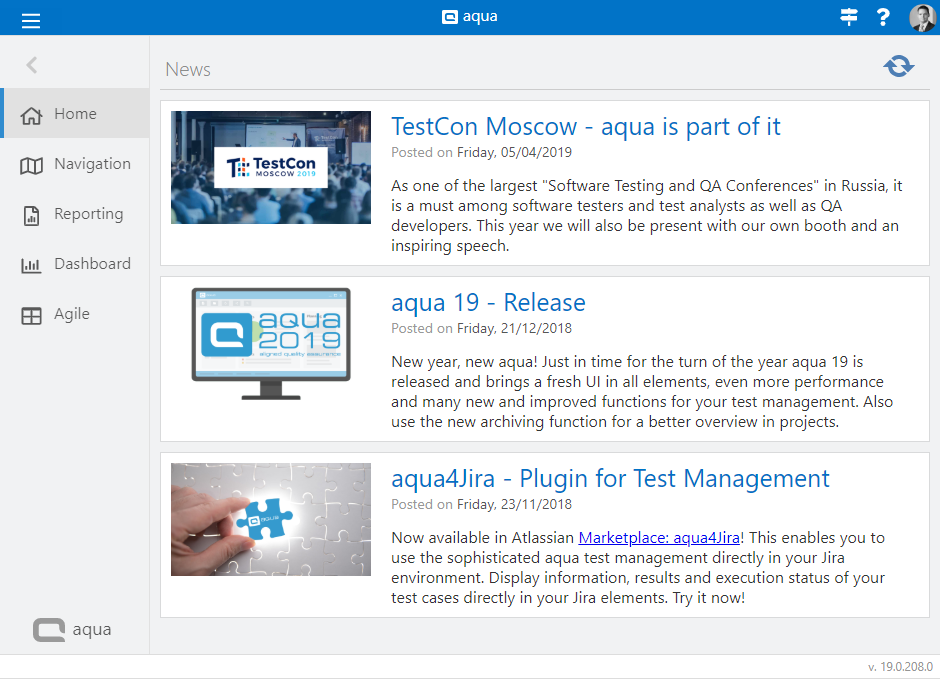The image size is (940, 679).
Task: Open the user profile avatar
Action: [x=921, y=17]
